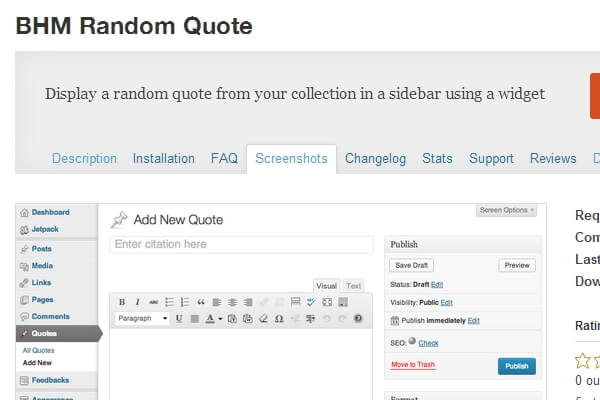Click the calendar icon beside Publish immediately
600x400 pixels.
pyautogui.click(x=395, y=320)
